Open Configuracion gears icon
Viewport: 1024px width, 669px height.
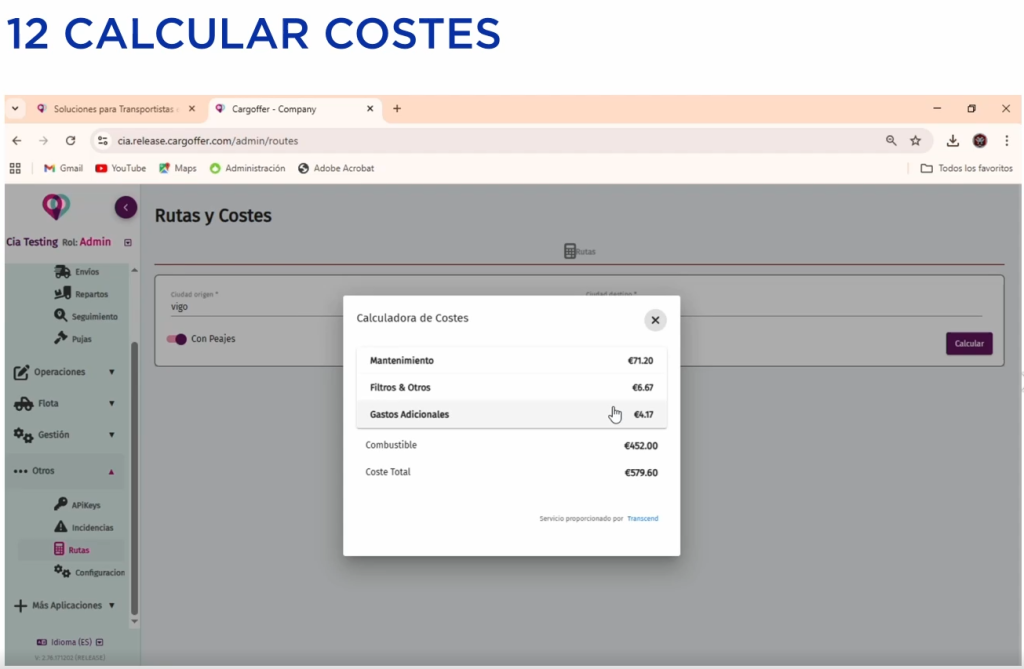point(61,572)
